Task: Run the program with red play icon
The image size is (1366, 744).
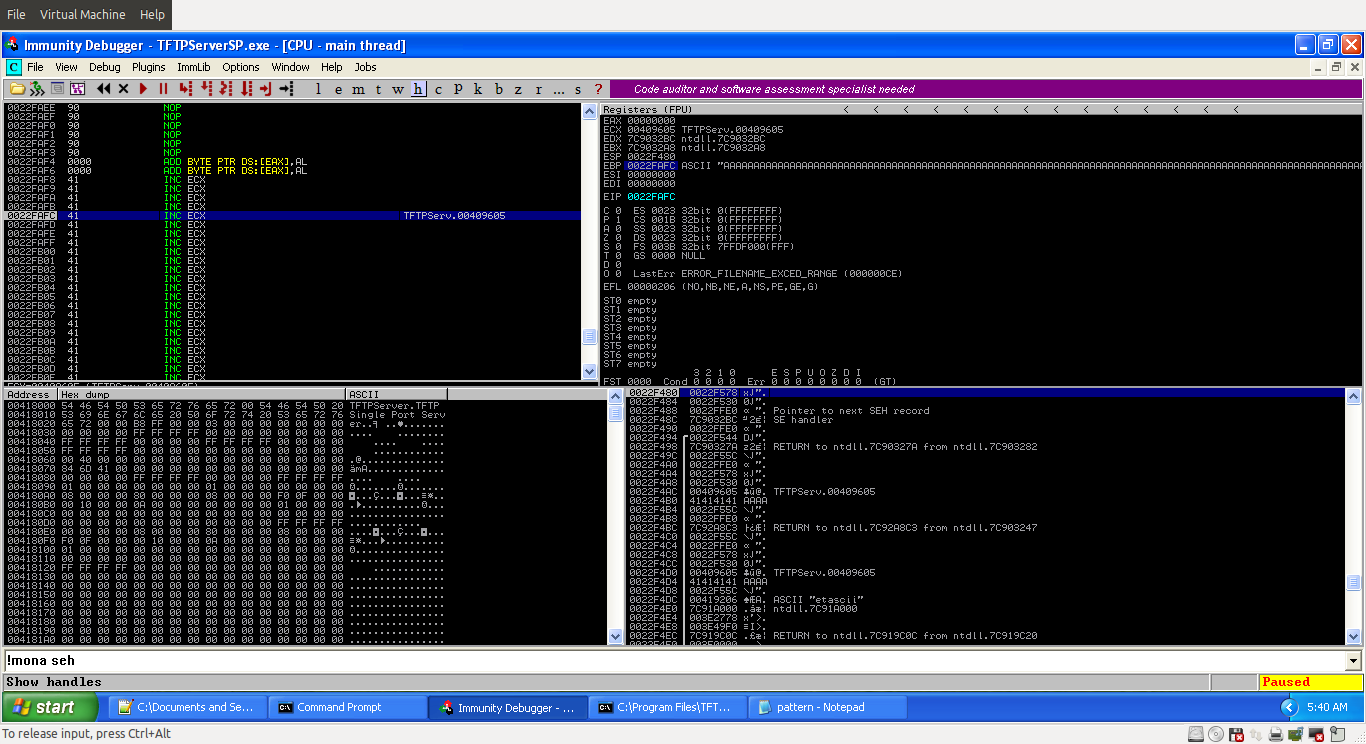Action: (x=143, y=89)
